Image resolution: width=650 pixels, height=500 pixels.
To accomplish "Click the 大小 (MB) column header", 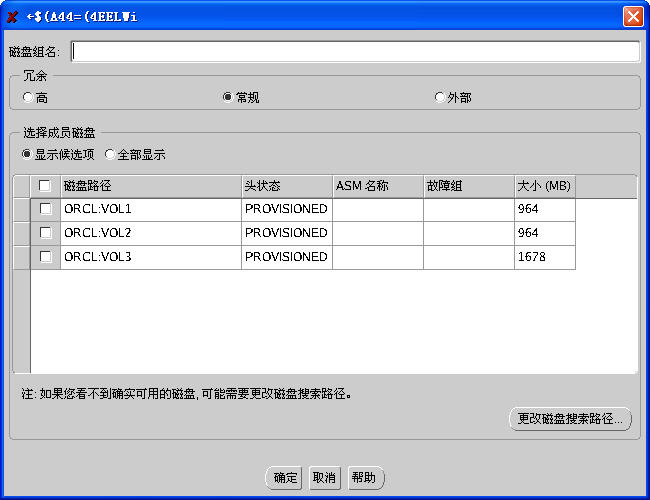I will coord(545,186).
